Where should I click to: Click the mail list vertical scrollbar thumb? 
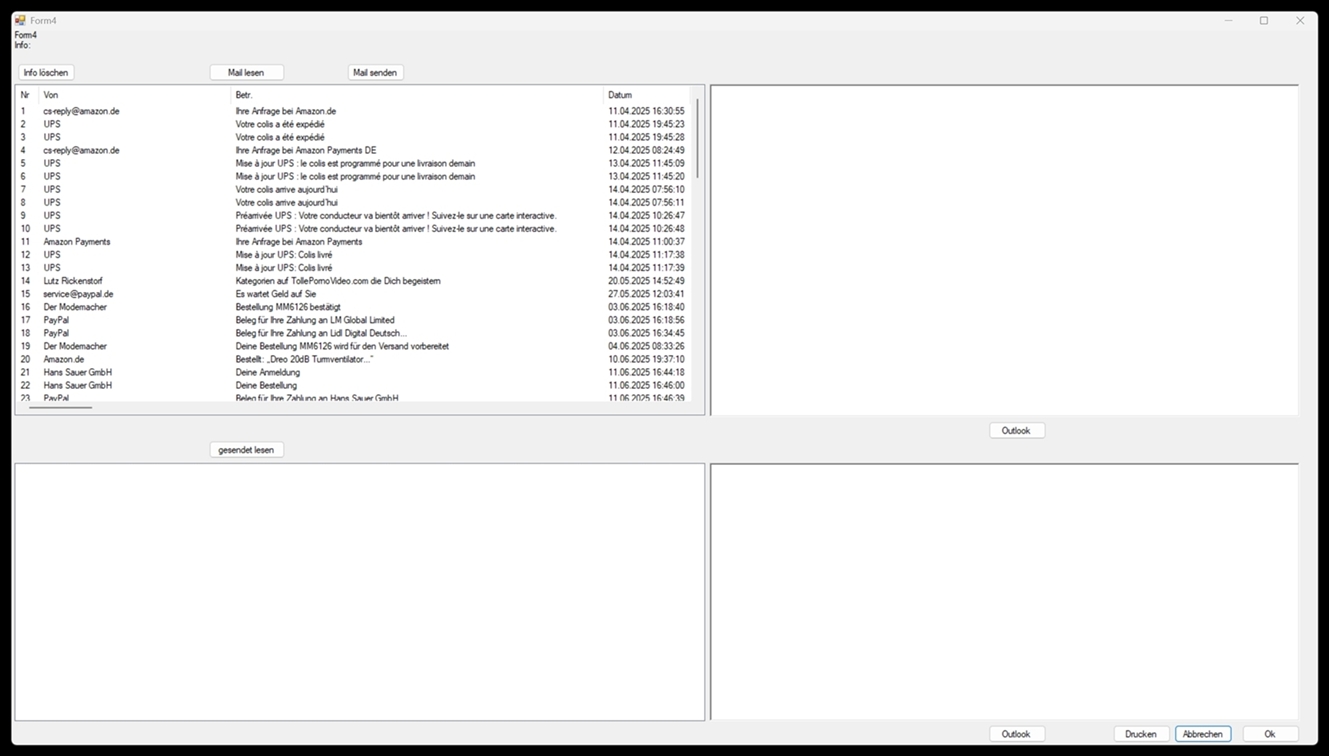click(x=697, y=138)
